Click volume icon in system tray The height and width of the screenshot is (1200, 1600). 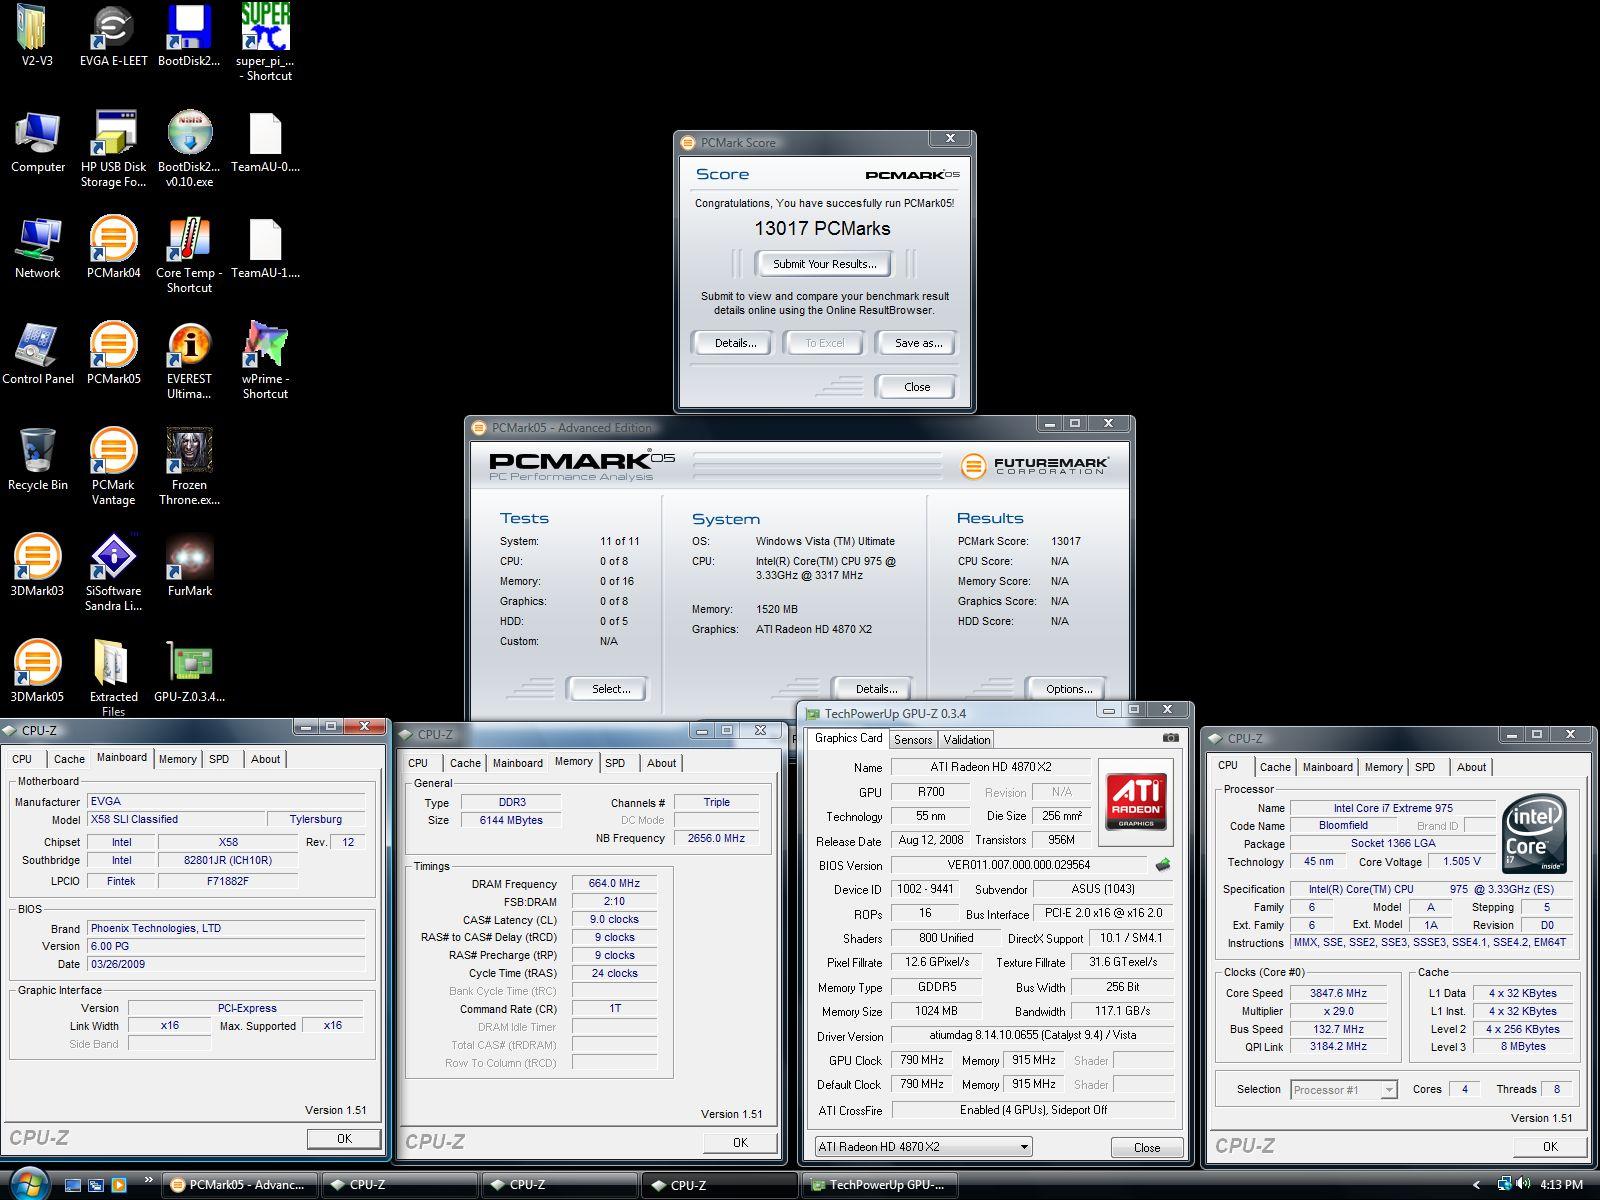1523,1185
